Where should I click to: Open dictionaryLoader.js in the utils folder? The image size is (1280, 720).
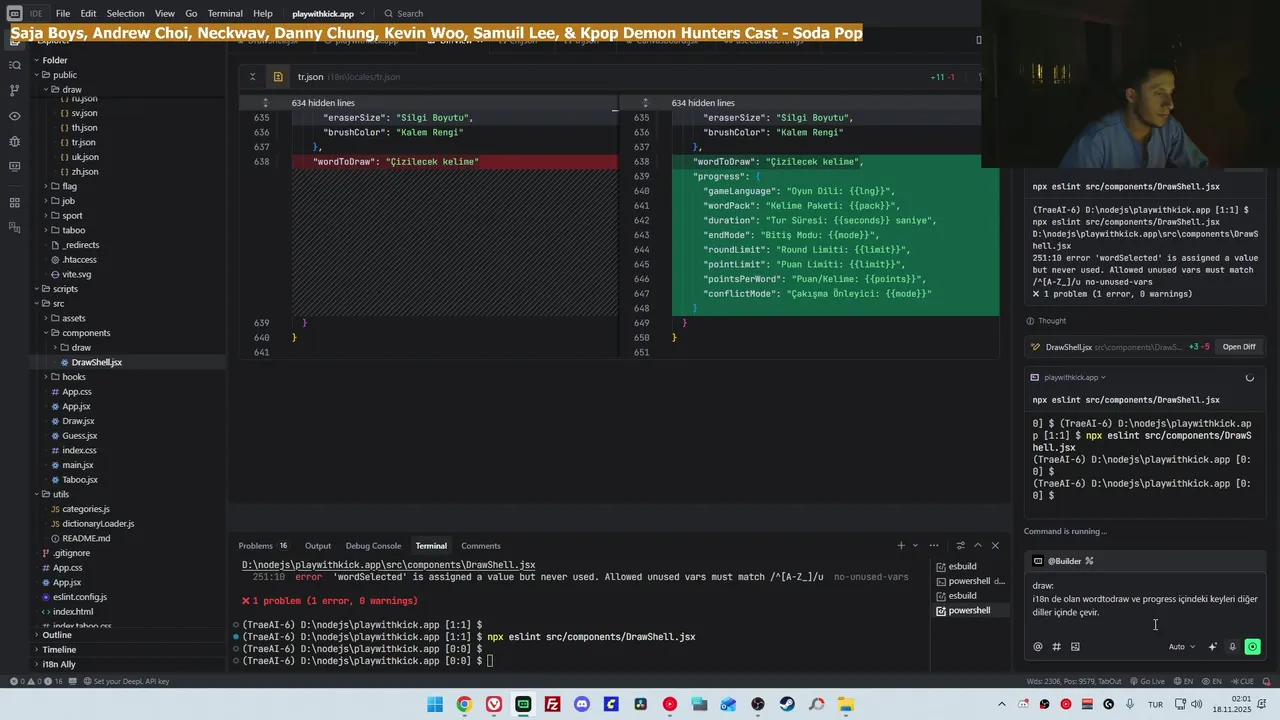point(98,524)
